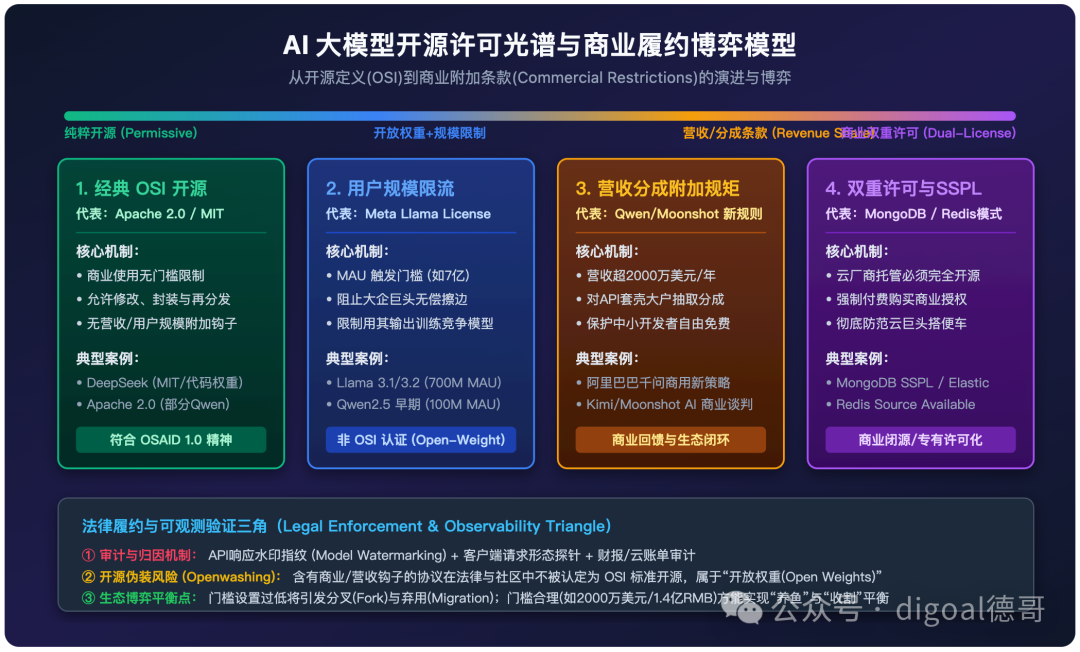
Task: Select the line "代表: MongoDB / Redis模式"
Action: [x=914, y=214]
